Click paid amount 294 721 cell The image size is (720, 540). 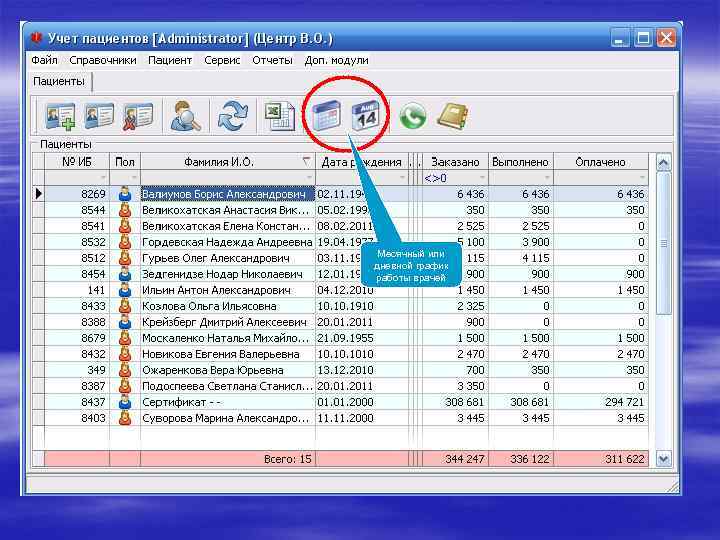point(601,402)
